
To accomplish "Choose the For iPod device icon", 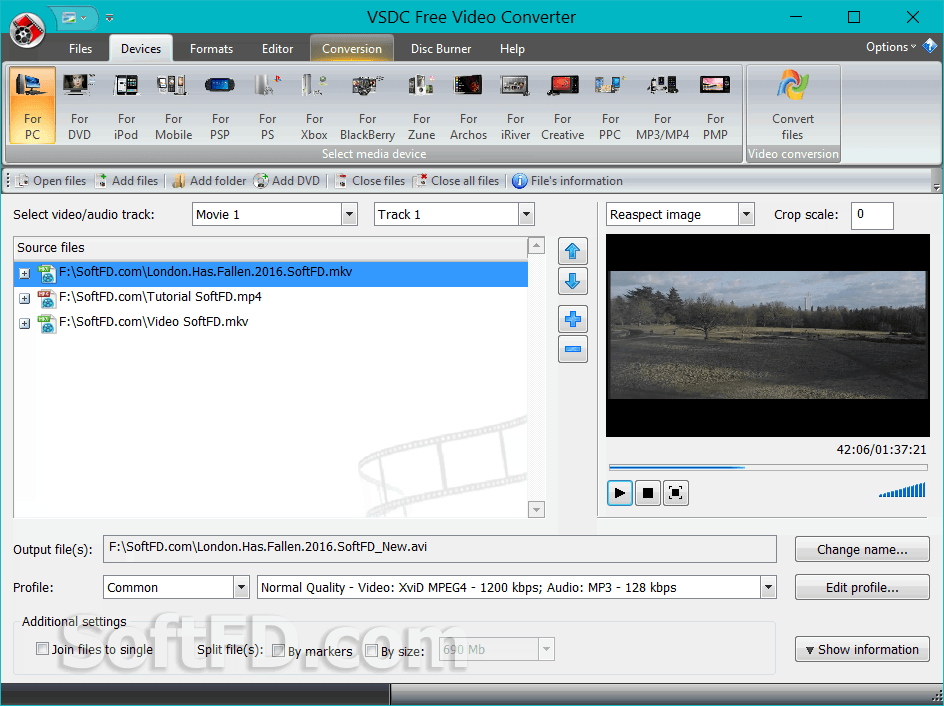I will tap(126, 105).
